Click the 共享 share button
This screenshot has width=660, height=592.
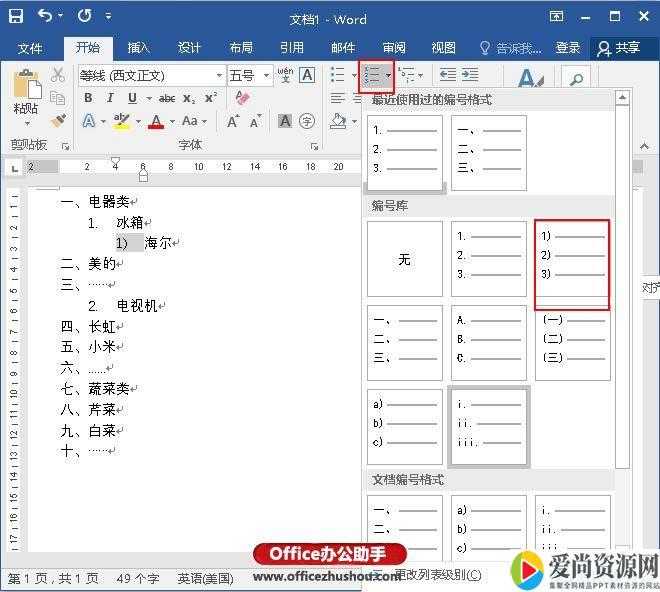click(x=618, y=47)
